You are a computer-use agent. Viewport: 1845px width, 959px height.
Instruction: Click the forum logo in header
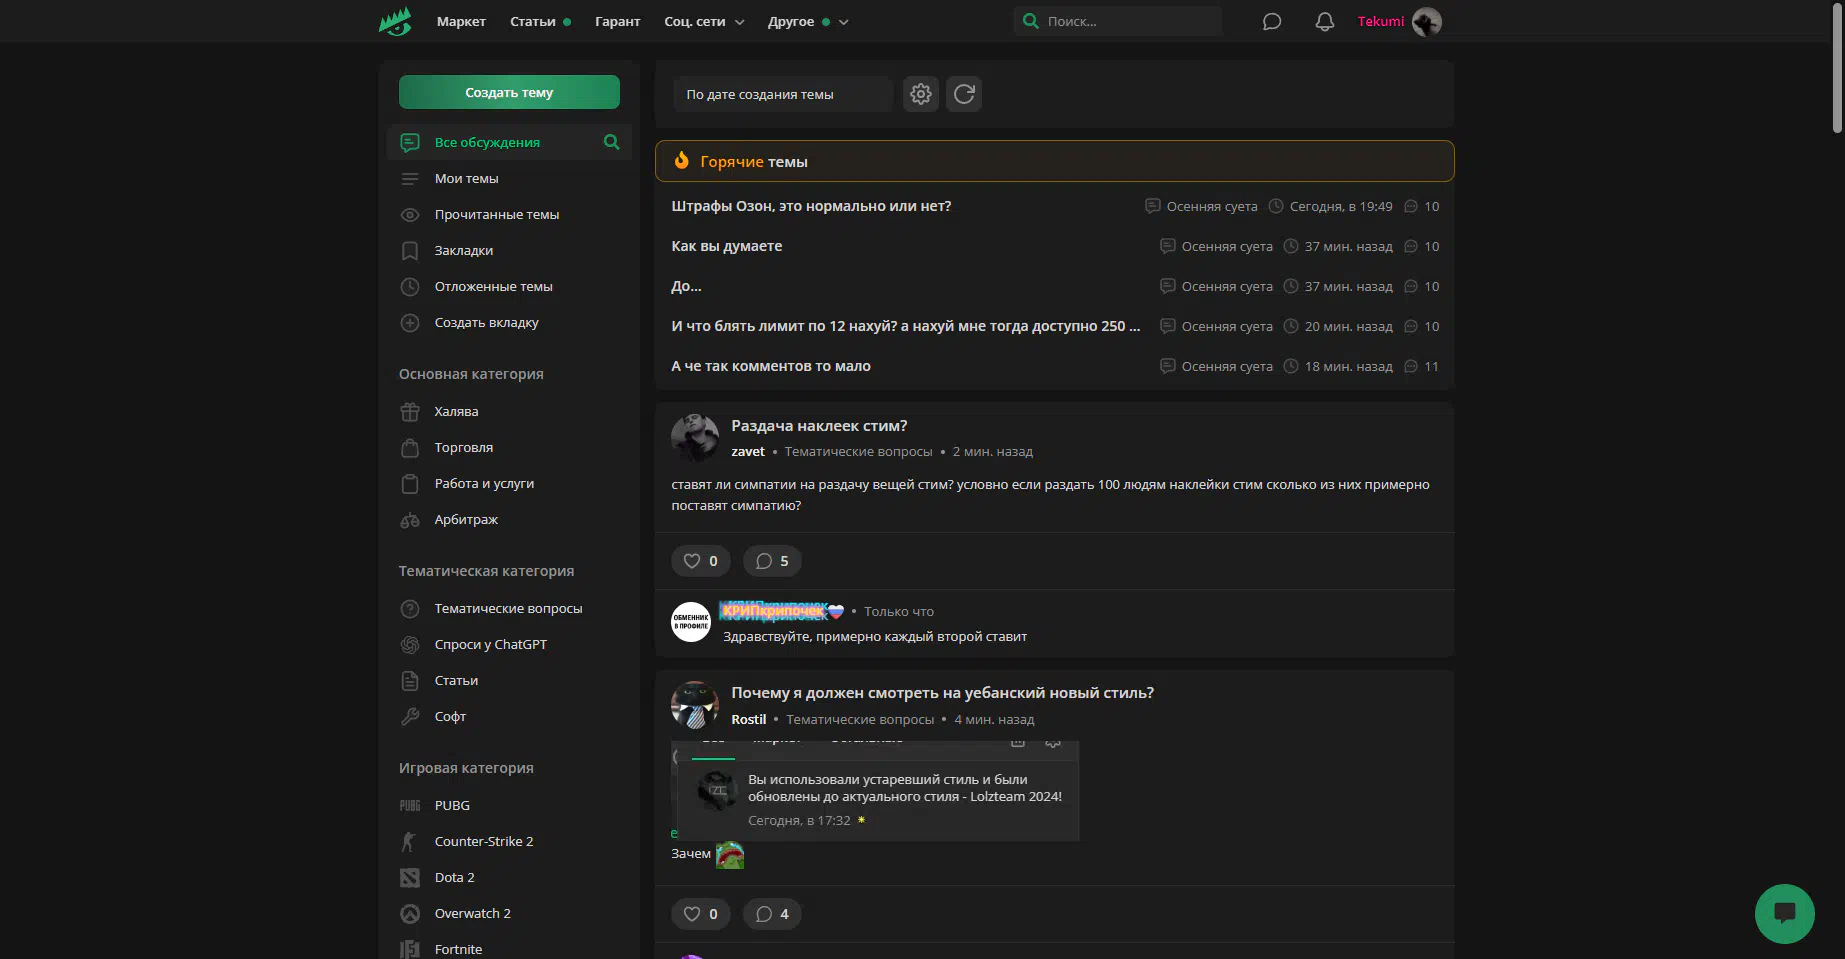[x=396, y=21]
